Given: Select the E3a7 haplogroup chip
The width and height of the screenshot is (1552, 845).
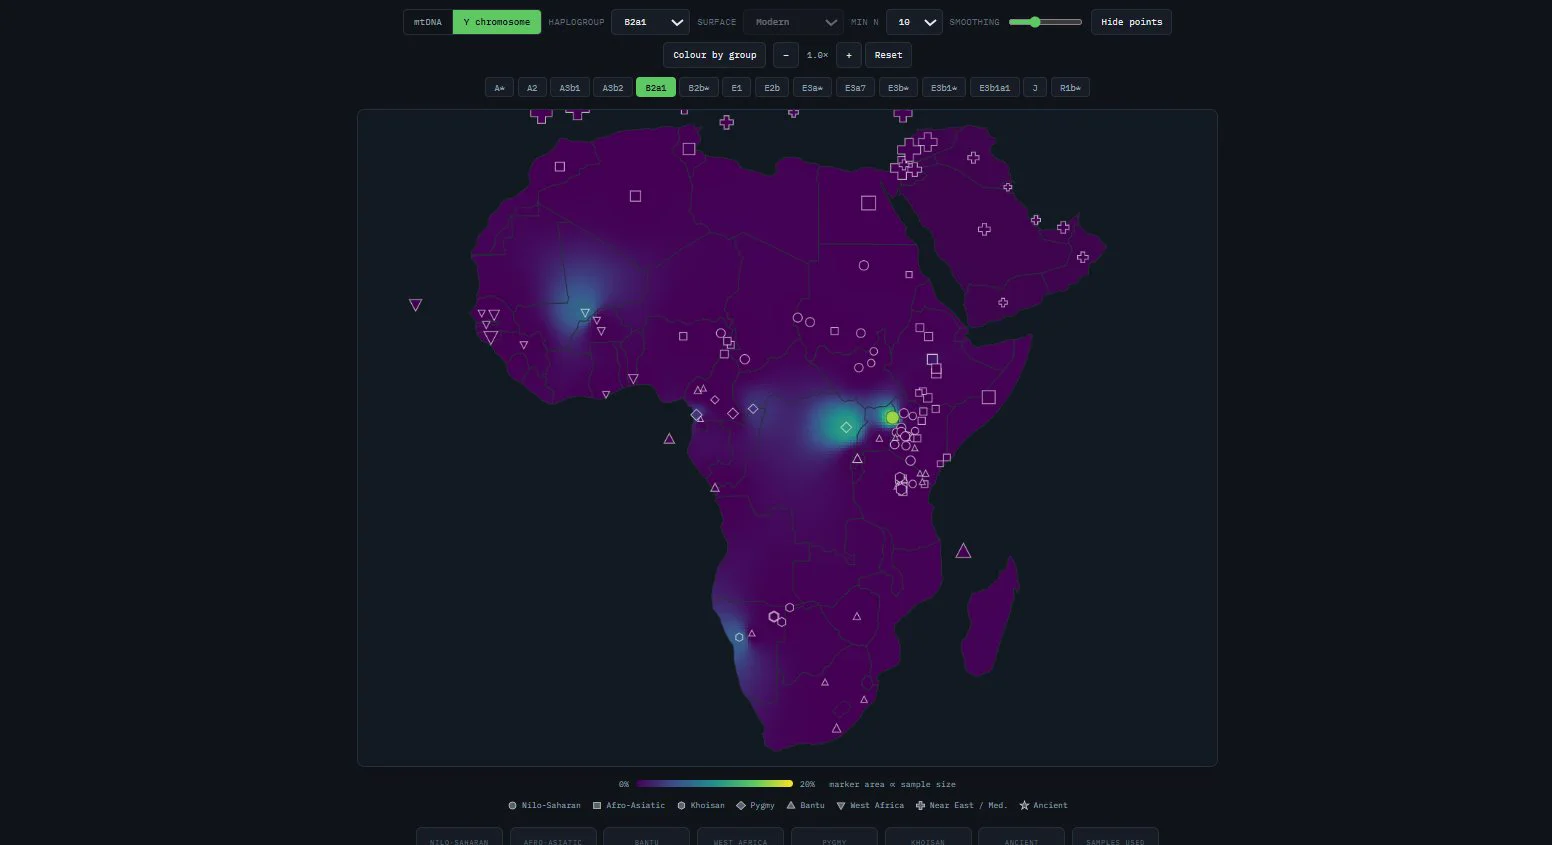Looking at the screenshot, I should (855, 88).
